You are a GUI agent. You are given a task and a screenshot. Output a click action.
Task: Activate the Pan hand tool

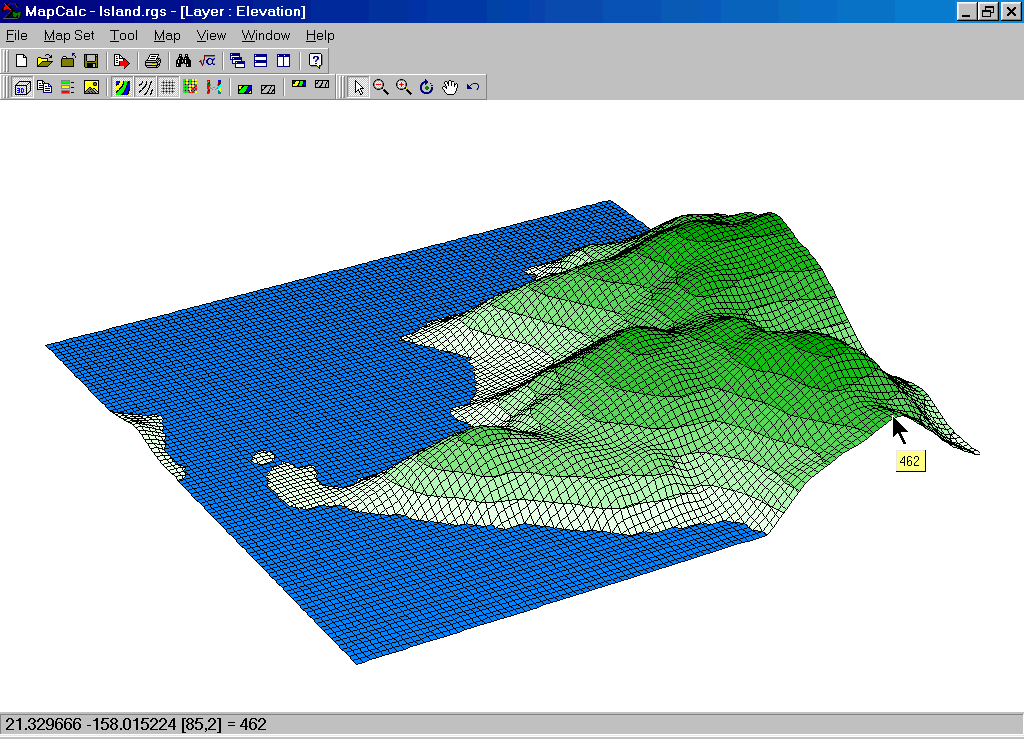tap(450, 87)
